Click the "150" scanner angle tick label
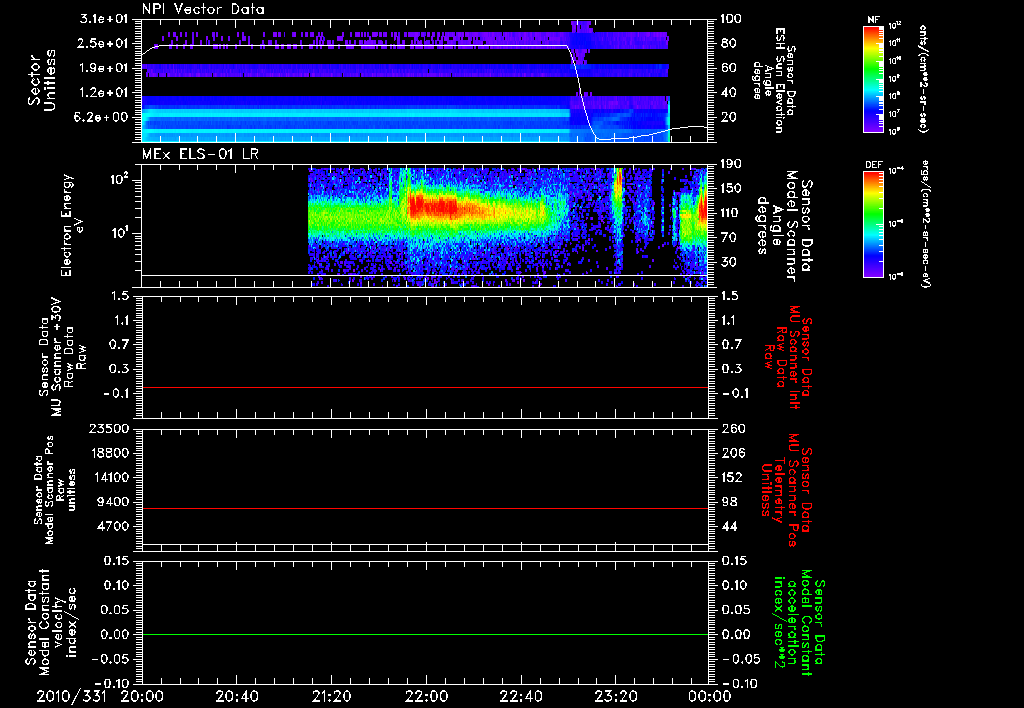 (x=731, y=189)
